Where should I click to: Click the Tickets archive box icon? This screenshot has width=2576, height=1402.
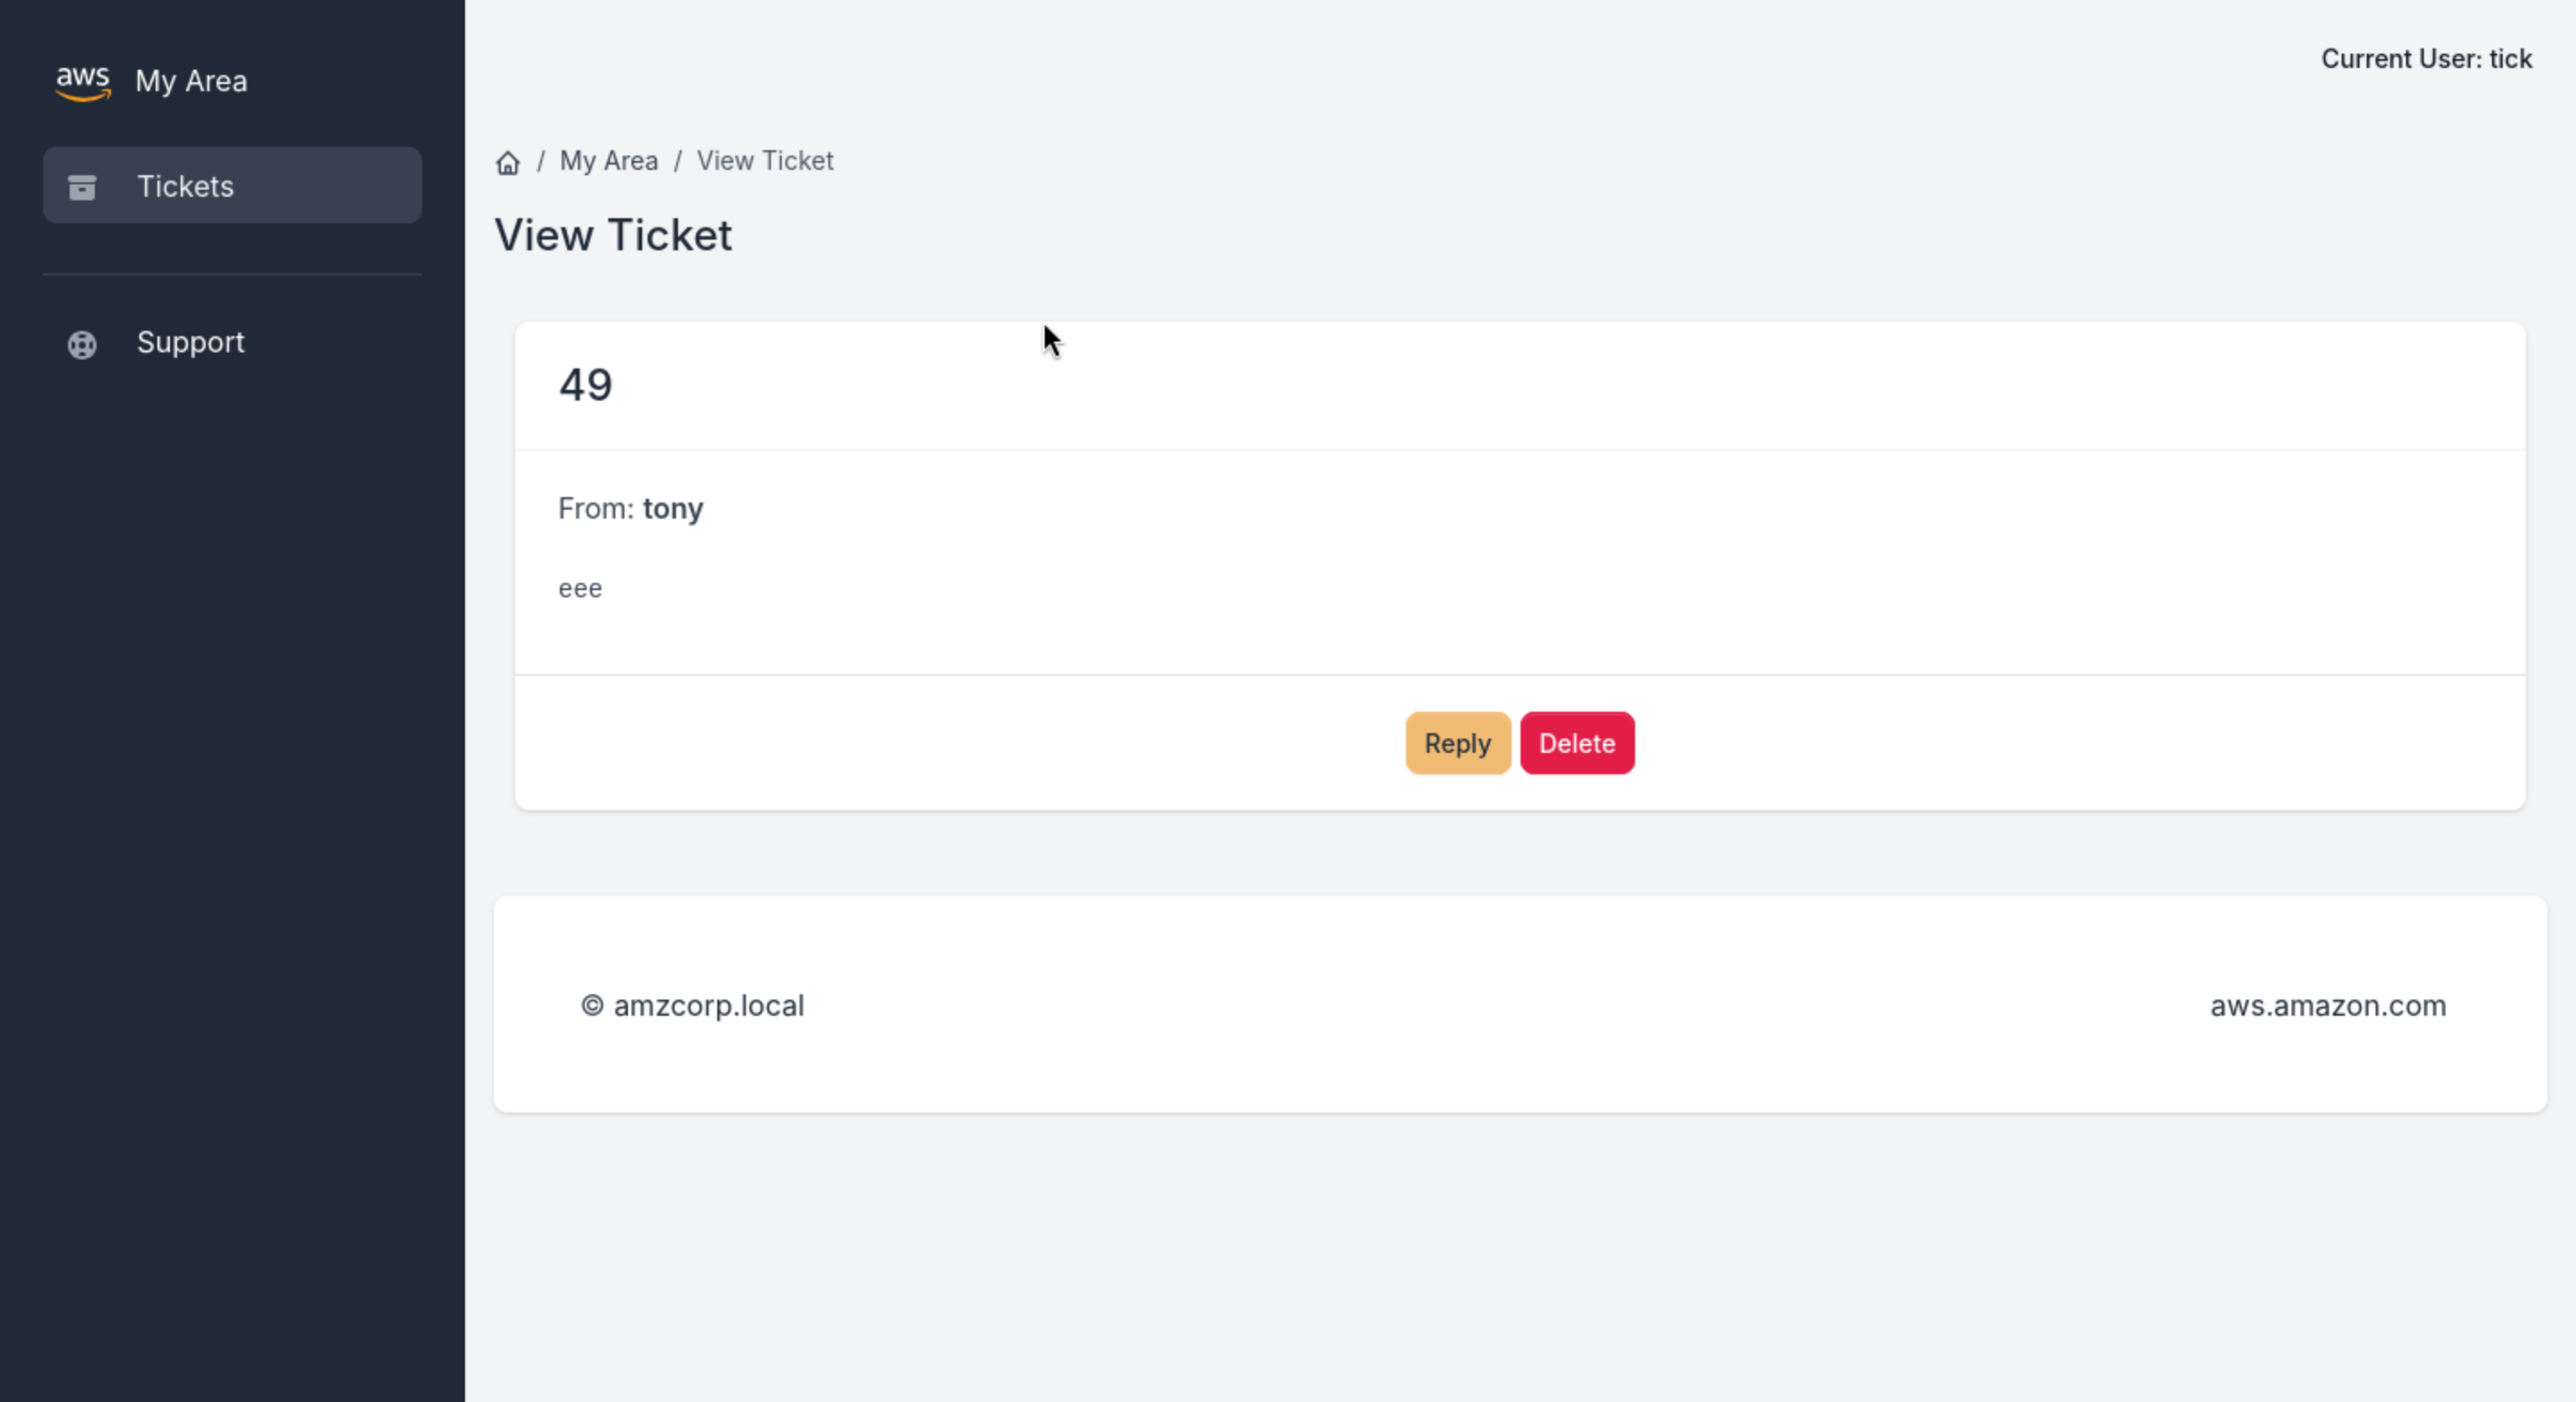(x=82, y=187)
